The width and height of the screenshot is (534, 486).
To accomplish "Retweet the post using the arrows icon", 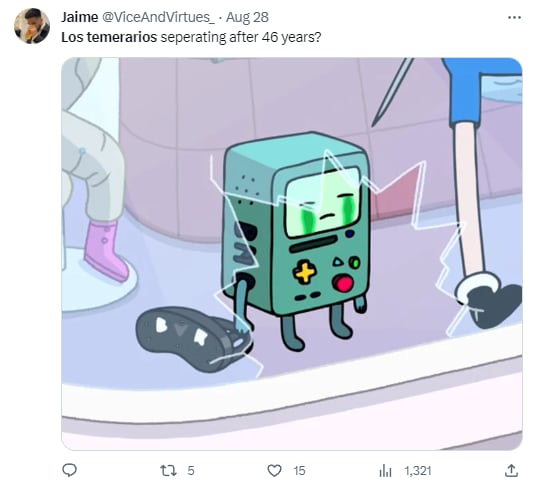I will [x=169, y=471].
